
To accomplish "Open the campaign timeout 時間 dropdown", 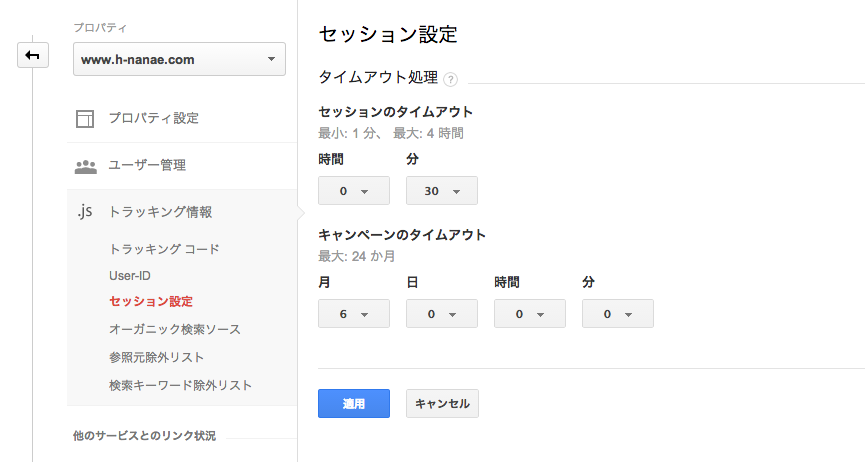I will (x=530, y=314).
